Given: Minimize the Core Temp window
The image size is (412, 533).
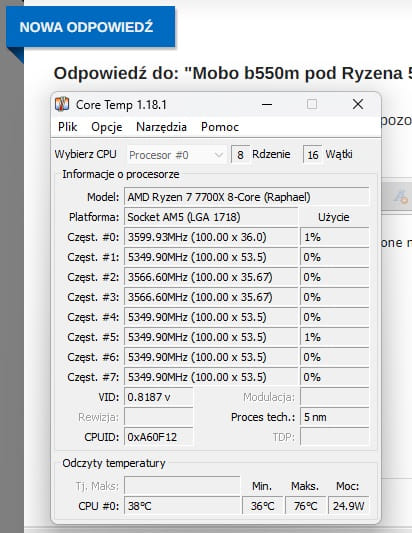Looking at the screenshot, I should point(267,104).
